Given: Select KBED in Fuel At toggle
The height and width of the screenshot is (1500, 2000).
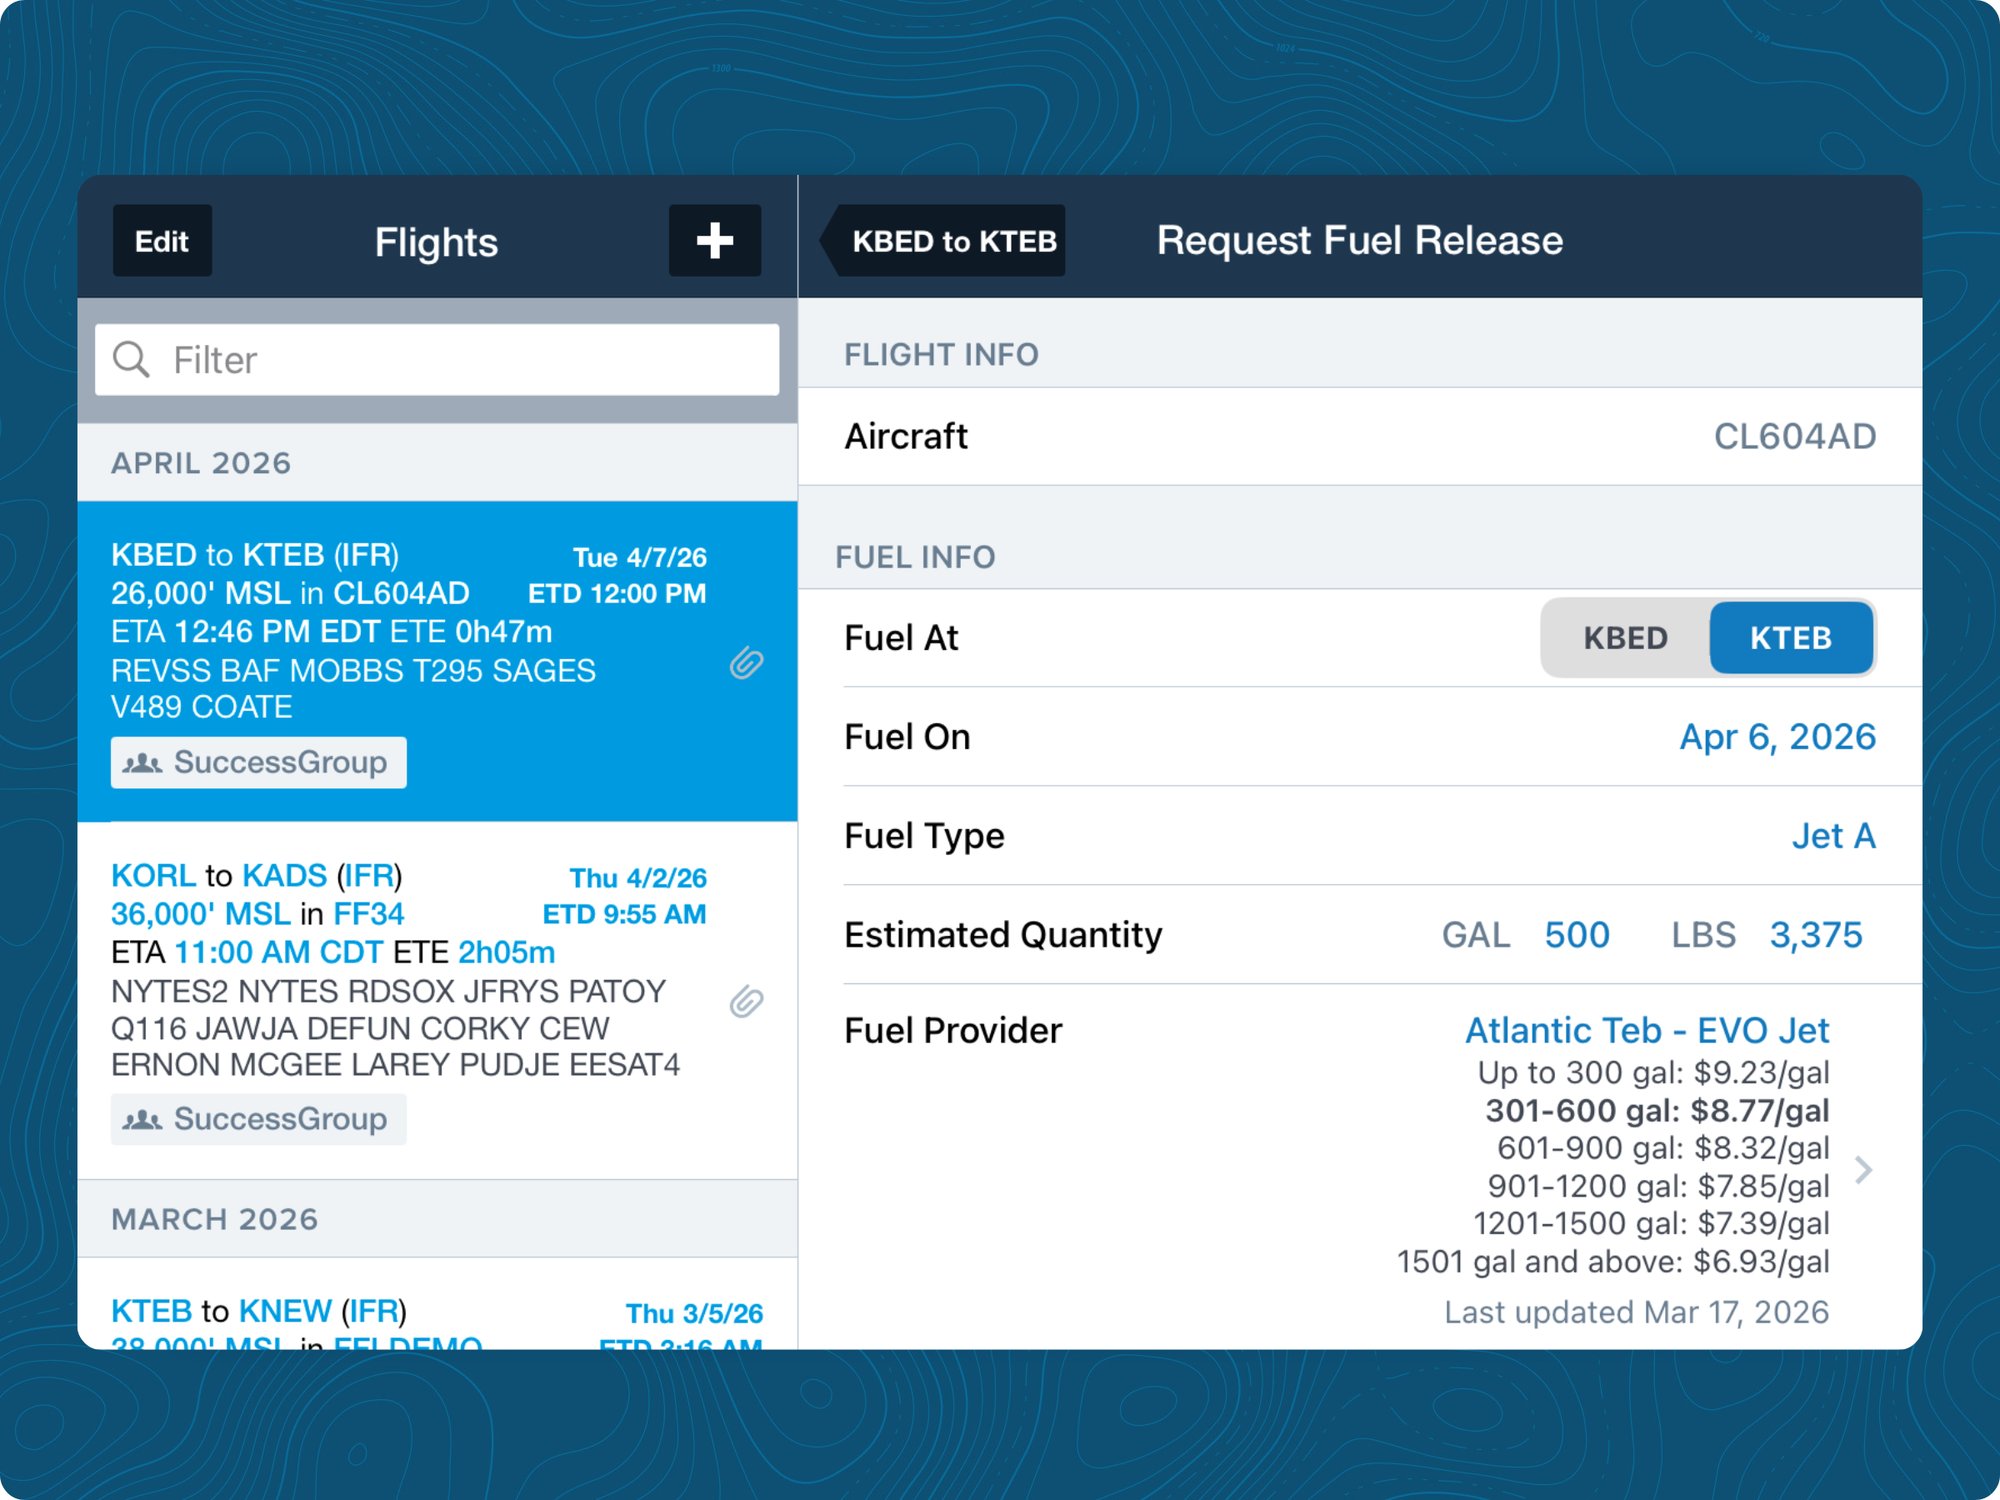Looking at the screenshot, I should [x=1625, y=638].
